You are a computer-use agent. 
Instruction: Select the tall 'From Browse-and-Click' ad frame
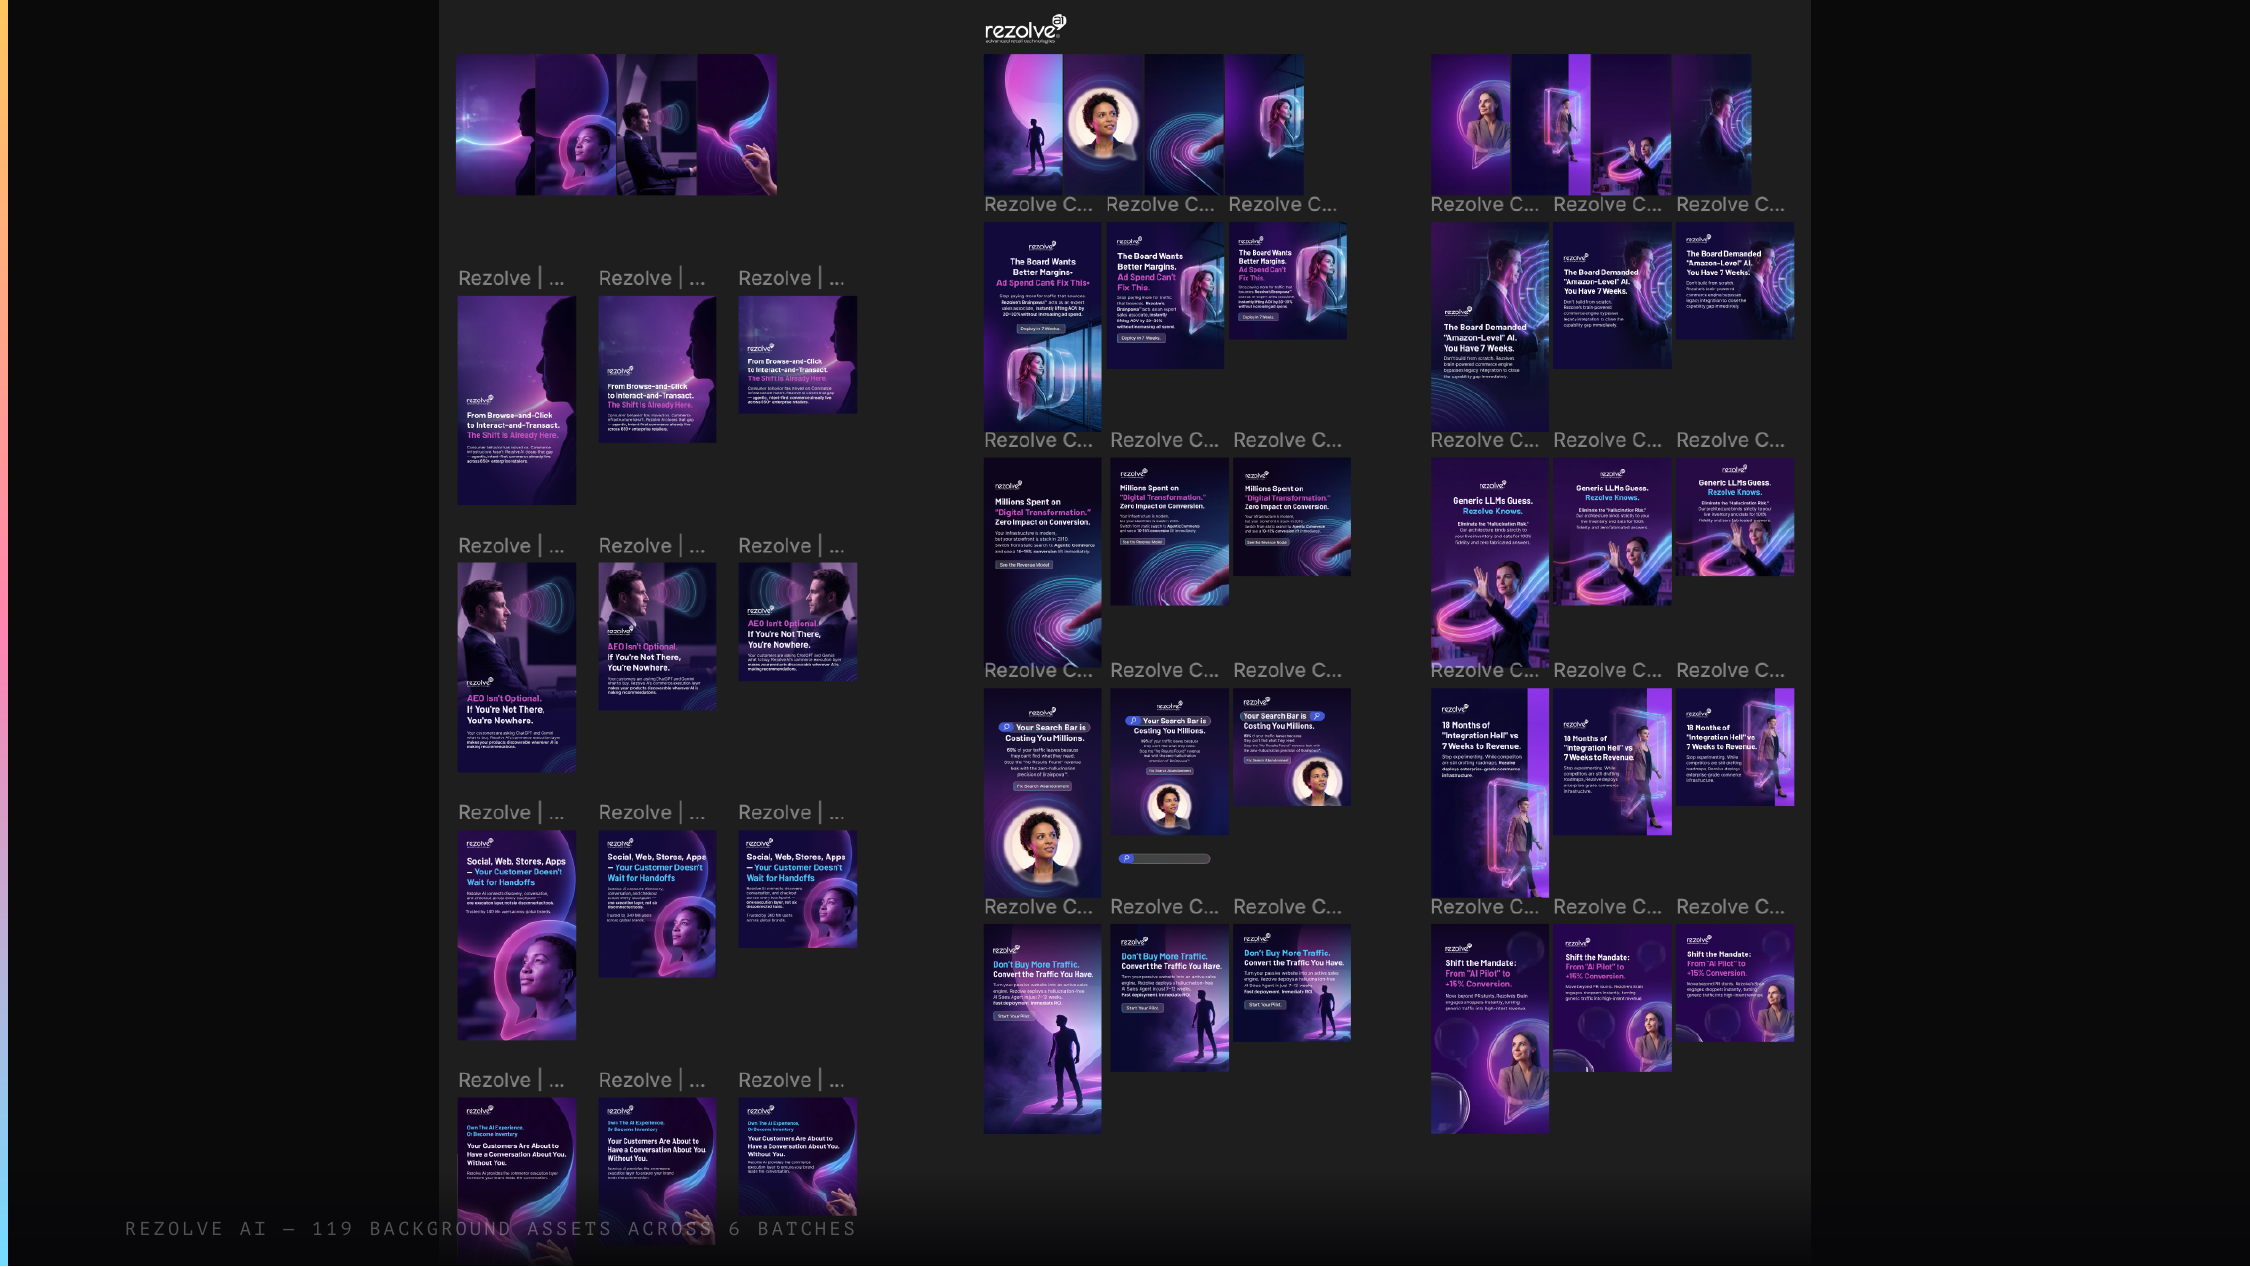[517, 400]
